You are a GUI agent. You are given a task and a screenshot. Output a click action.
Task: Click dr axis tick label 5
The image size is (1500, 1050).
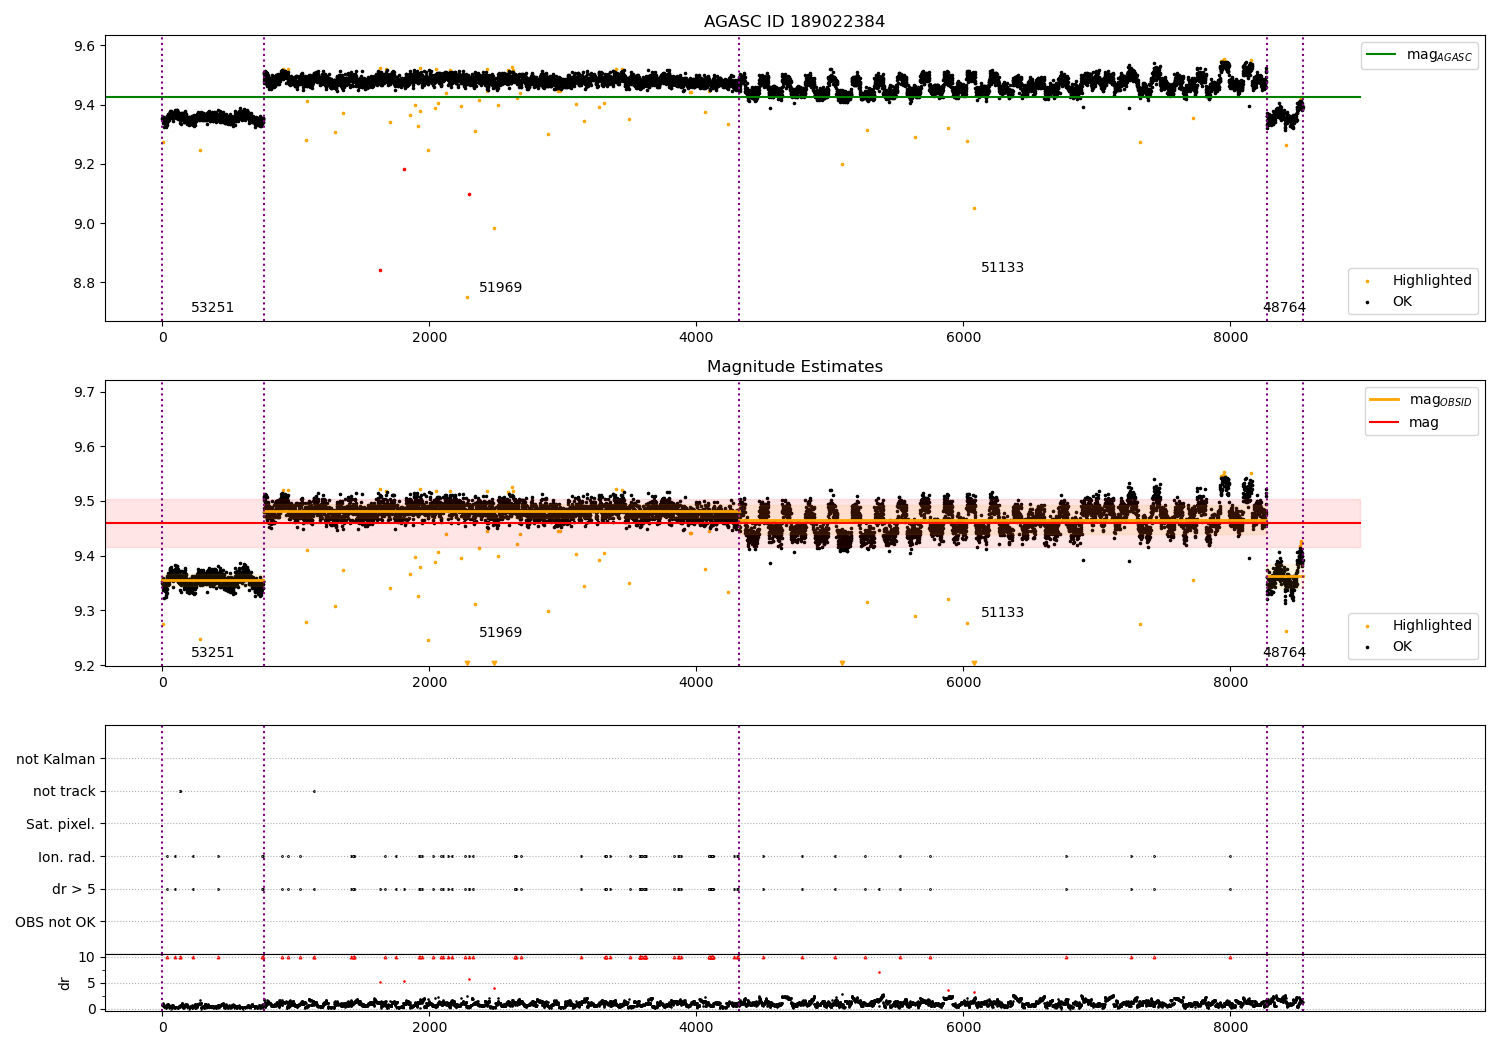click(x=91, y=983)
